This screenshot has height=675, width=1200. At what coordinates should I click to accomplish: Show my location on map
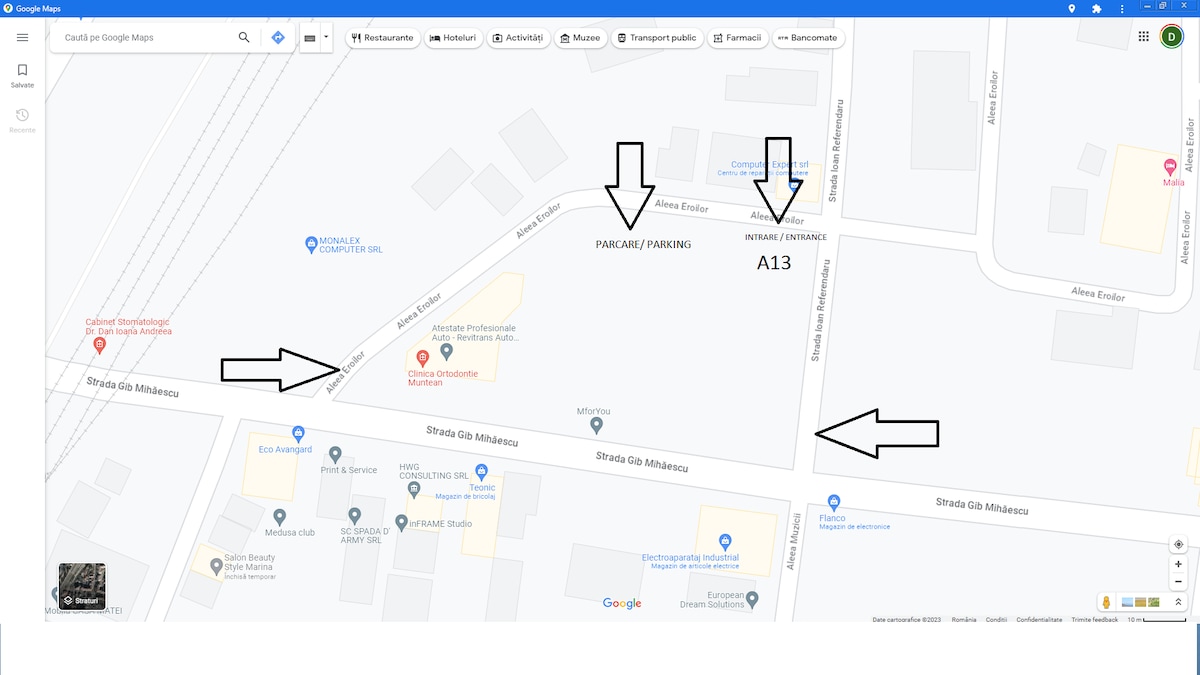click(1179, 544)
